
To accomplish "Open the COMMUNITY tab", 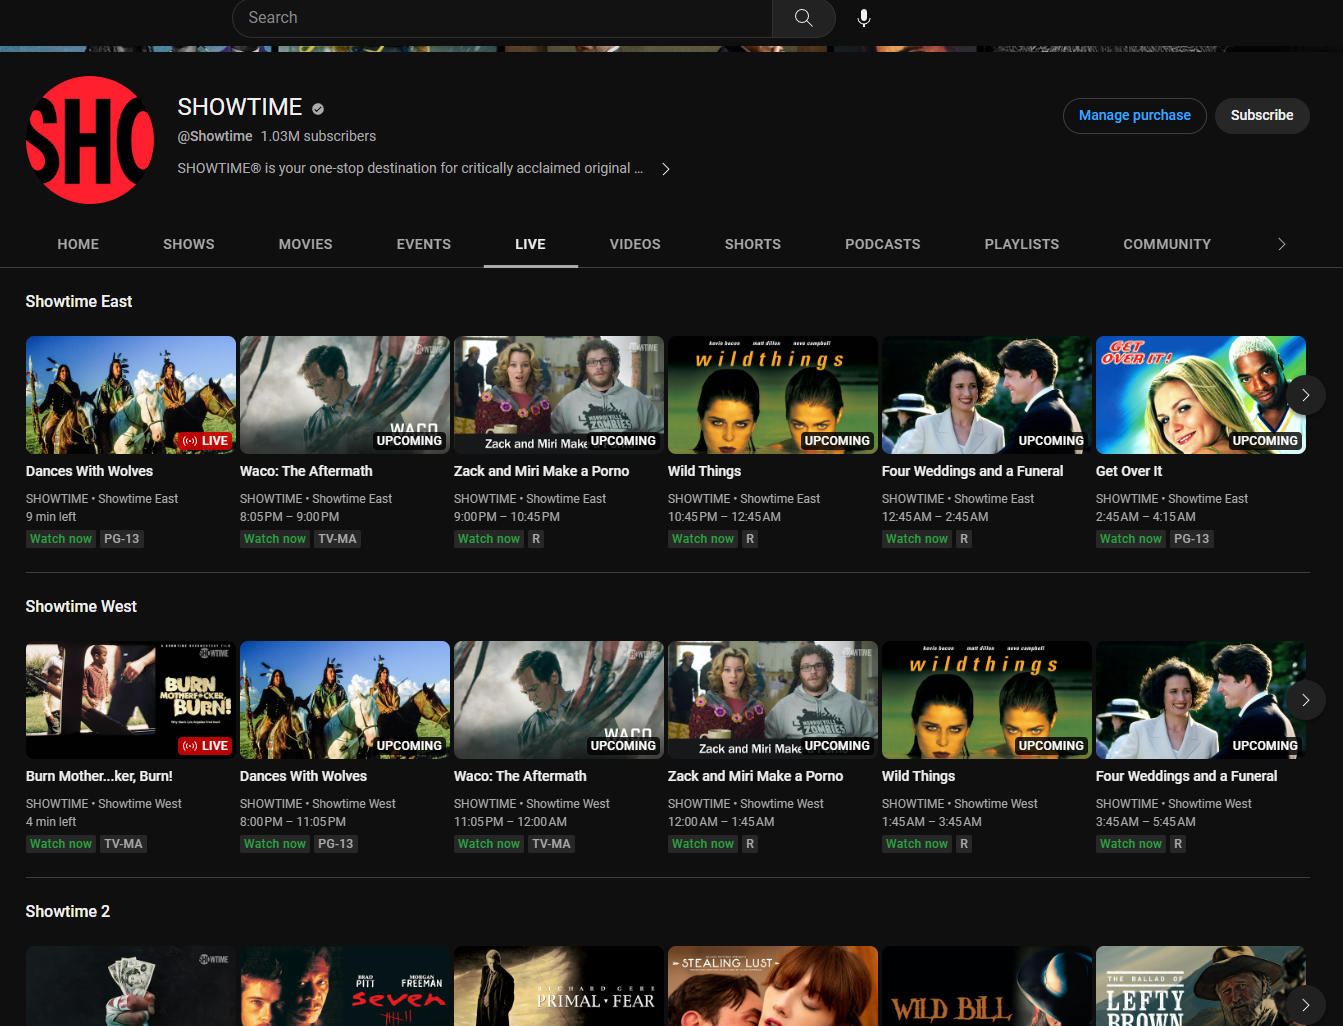I will (1167, 244).
